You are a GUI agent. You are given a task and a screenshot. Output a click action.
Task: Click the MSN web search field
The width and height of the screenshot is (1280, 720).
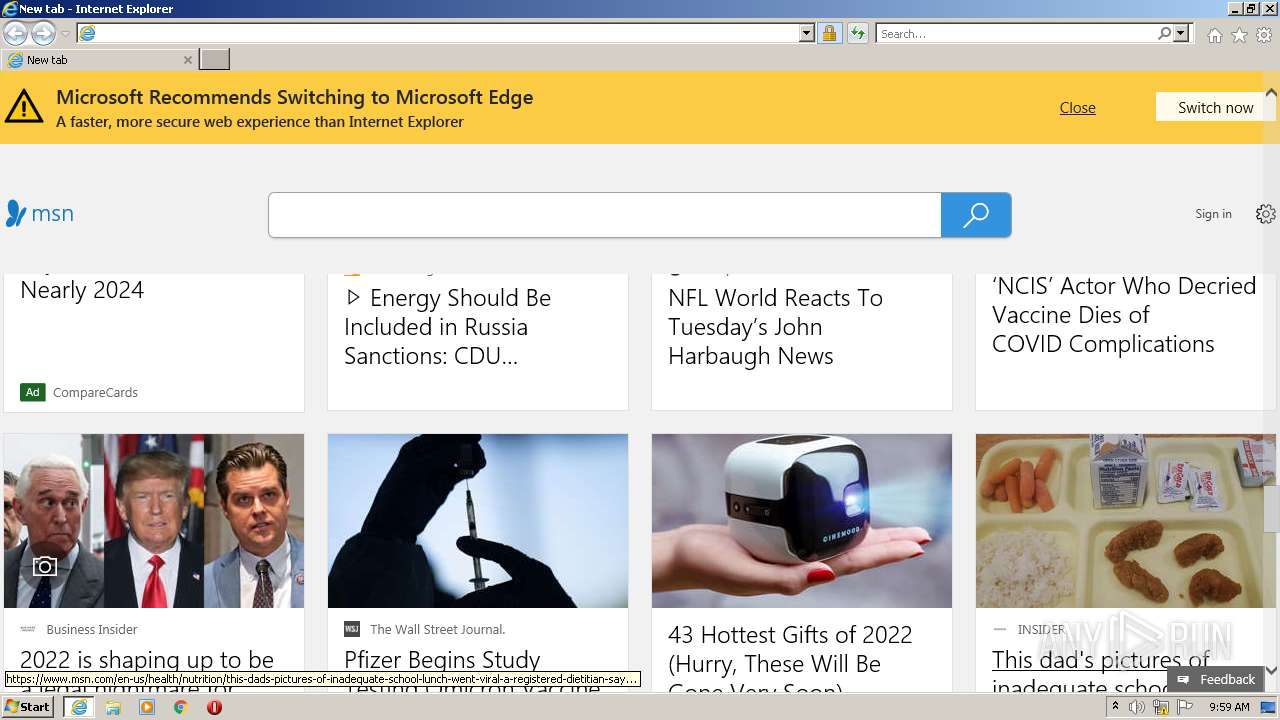605,215
